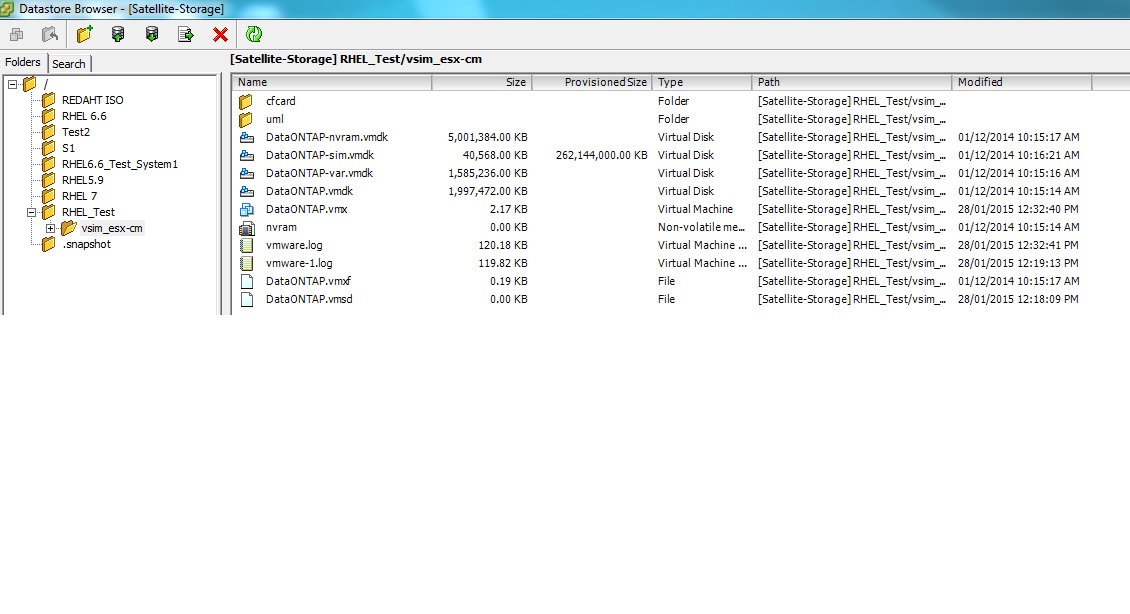
Task: Download a file from this datastore
Action: tap(151, 34)
